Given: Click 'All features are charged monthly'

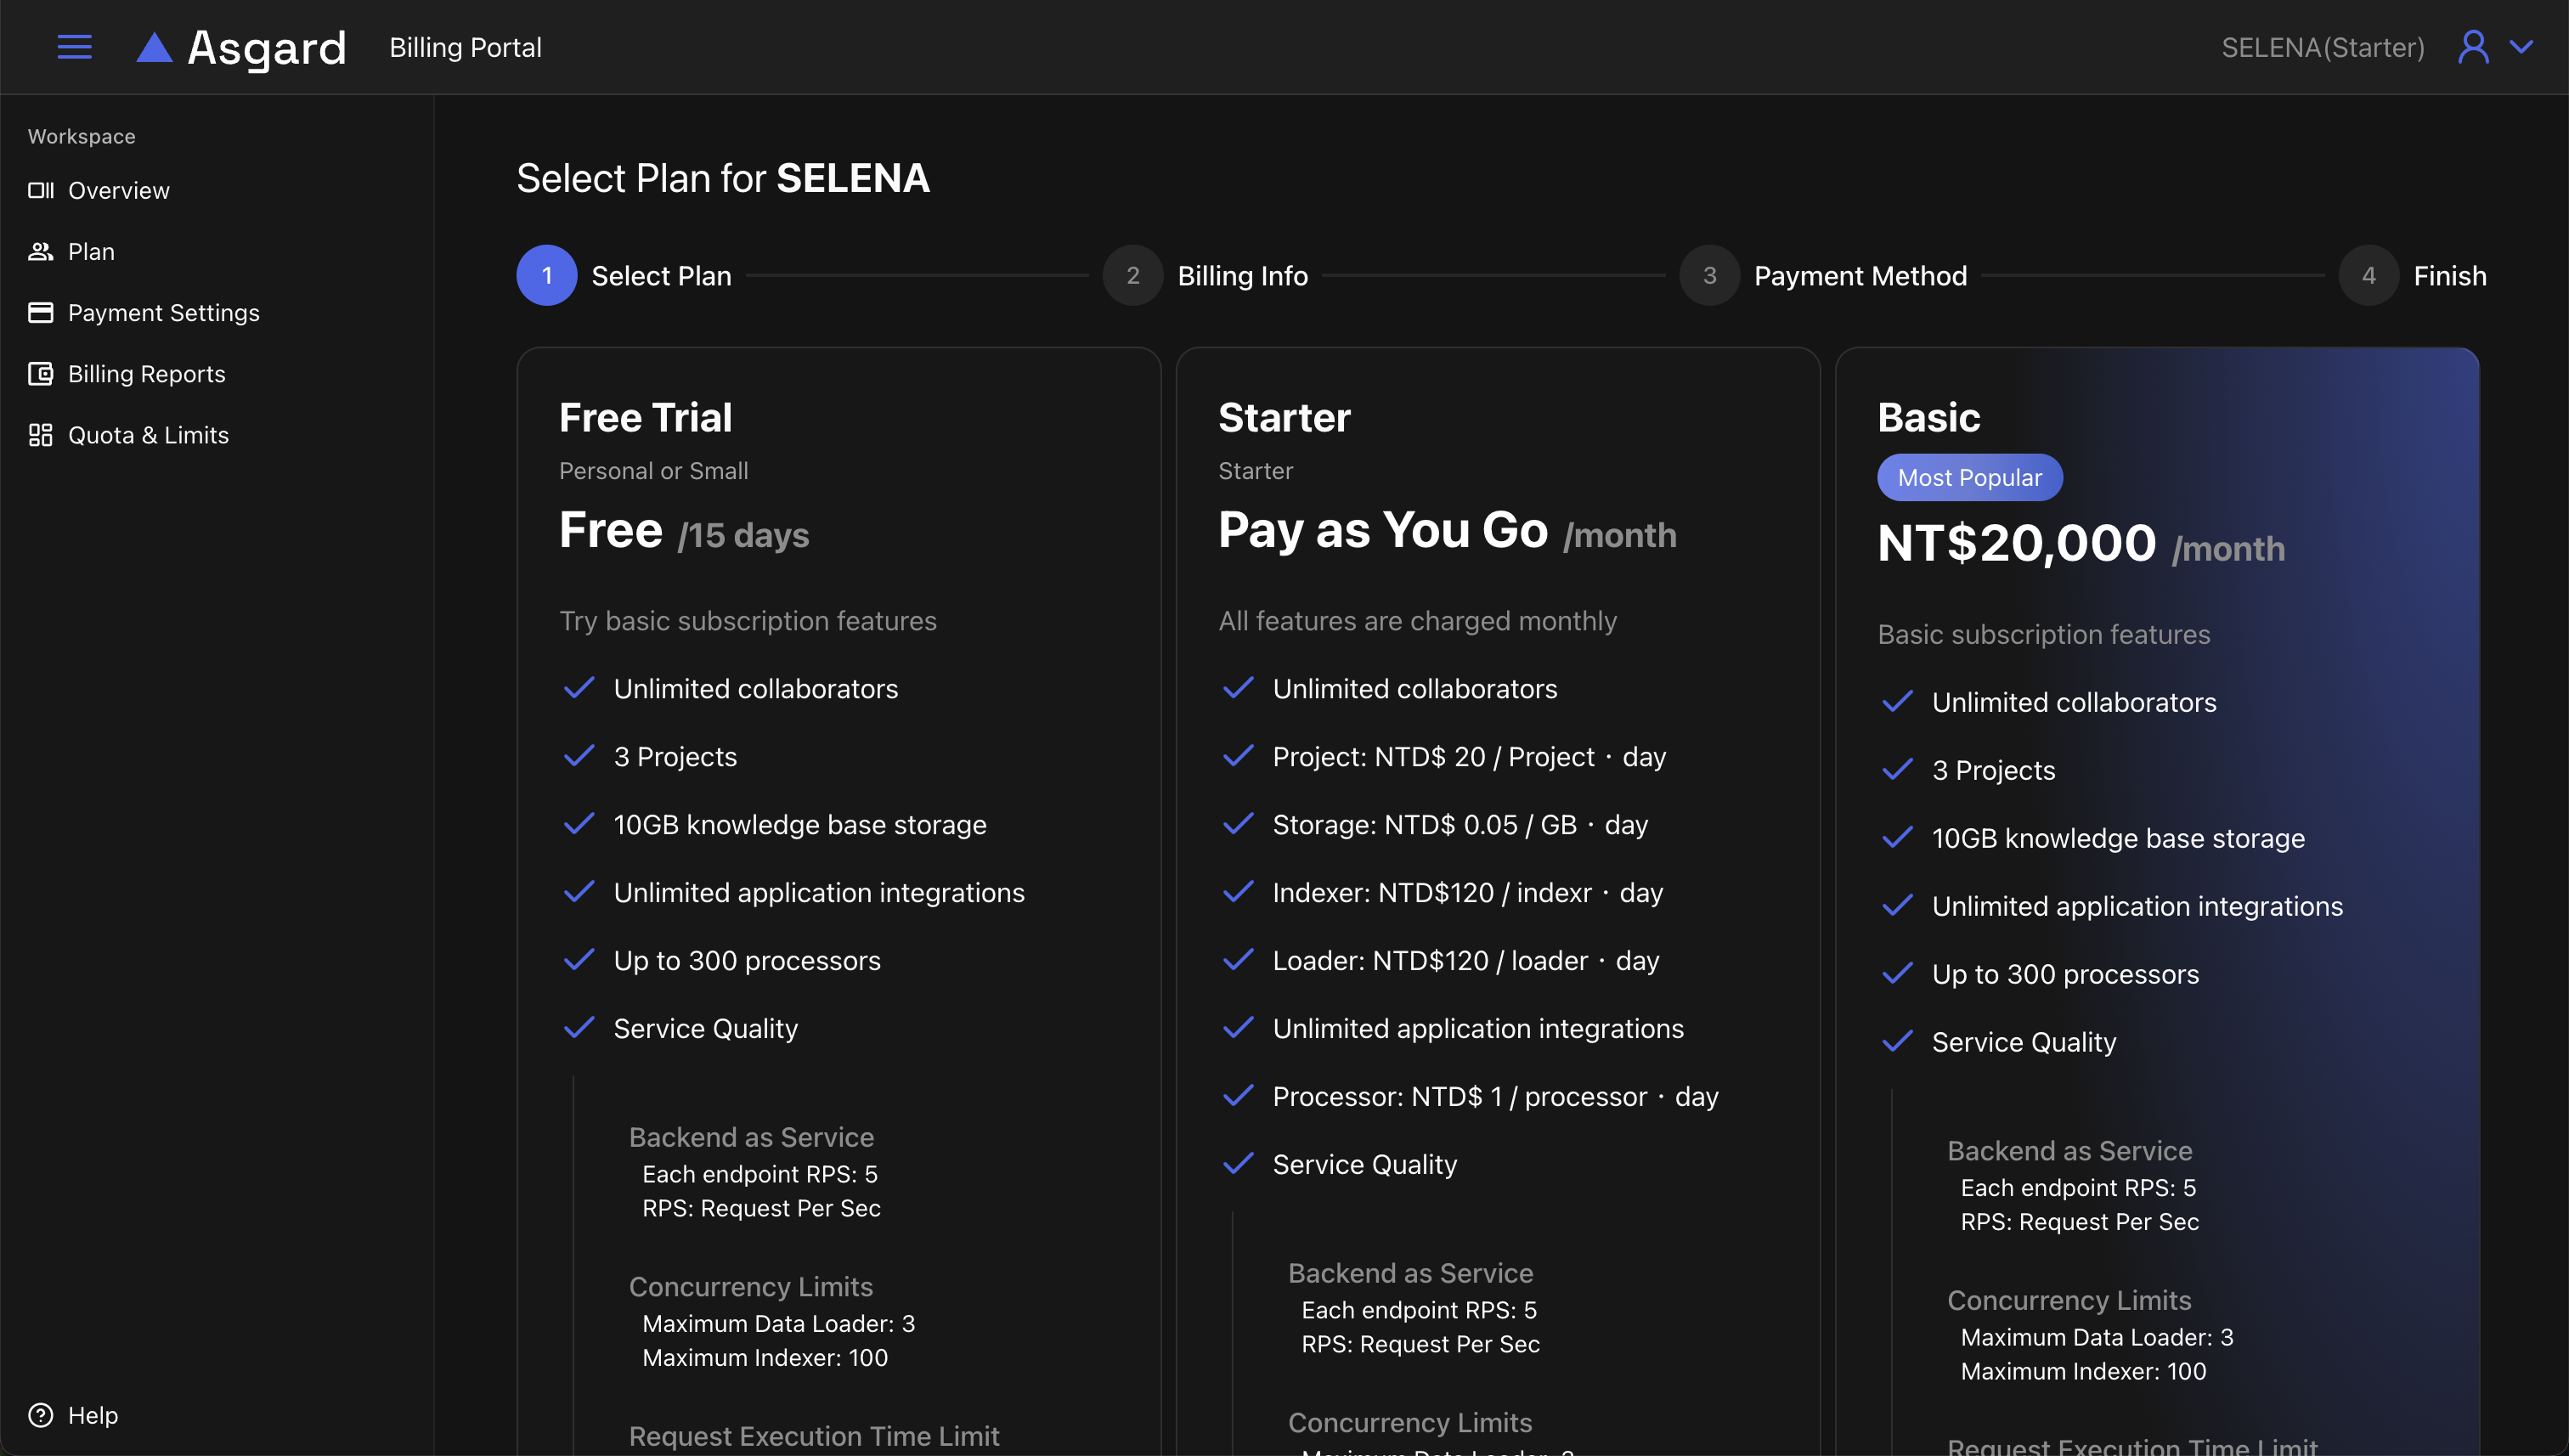Looking at the screenshot, I should click(1417, 621).
